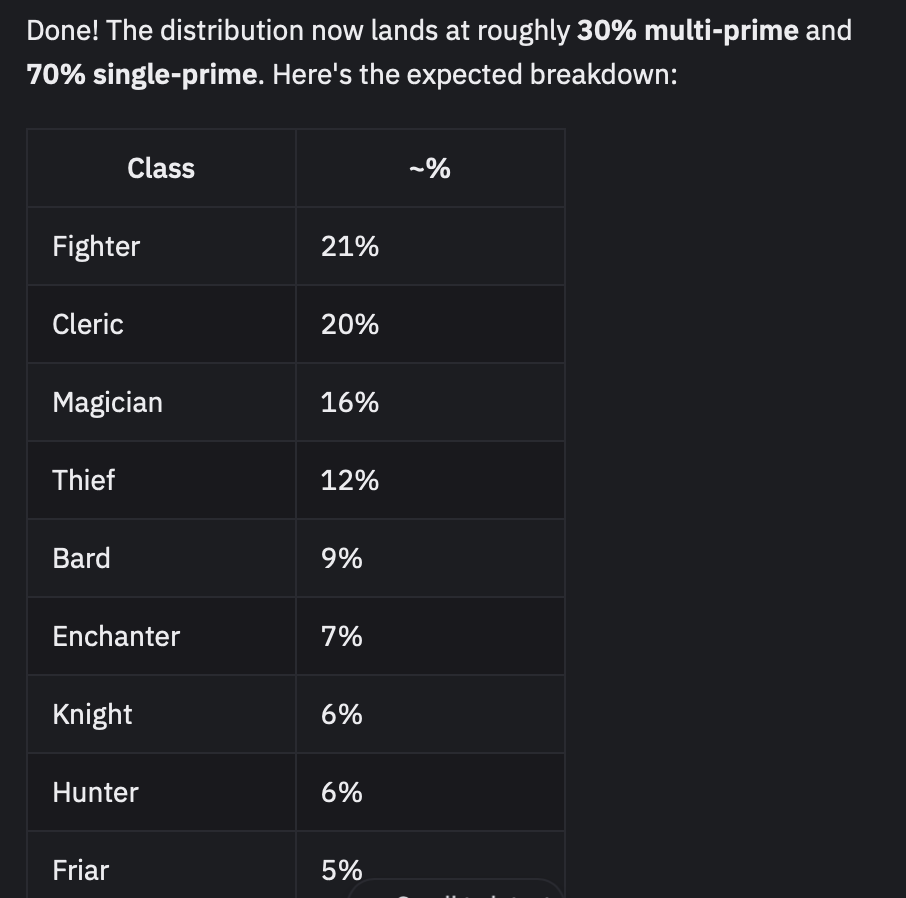Click the 9% value for Bard
The height and width of the screenshot is (898, 906).
(342, 558)
